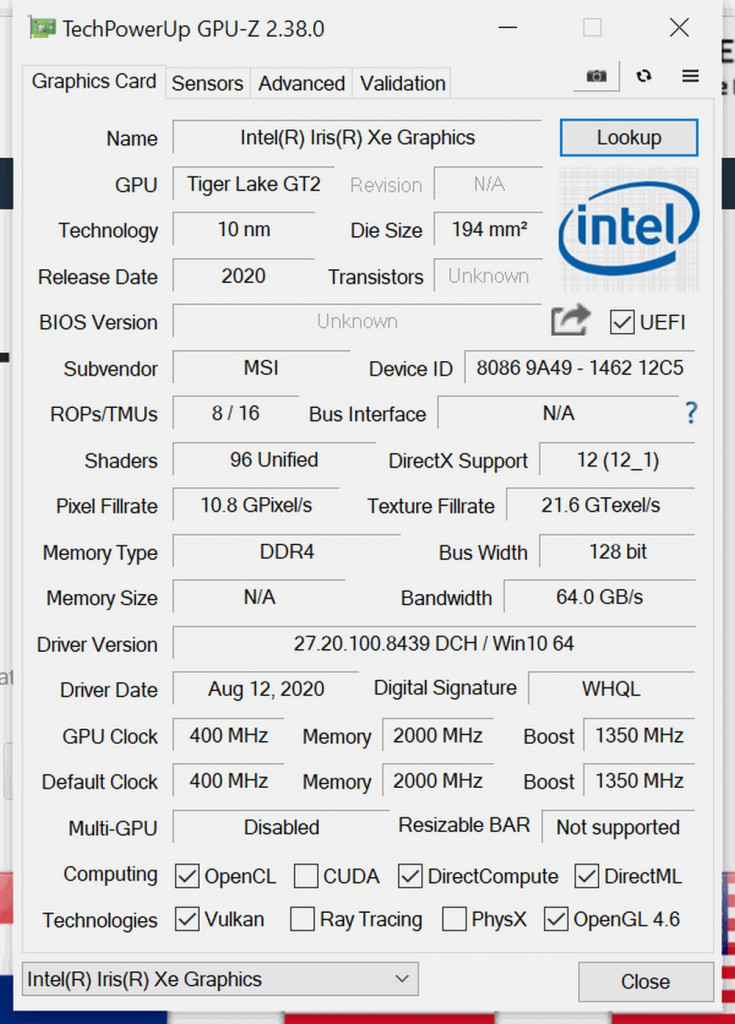
Task: Click the Intel logo image
Action: (x=629, y=229)
